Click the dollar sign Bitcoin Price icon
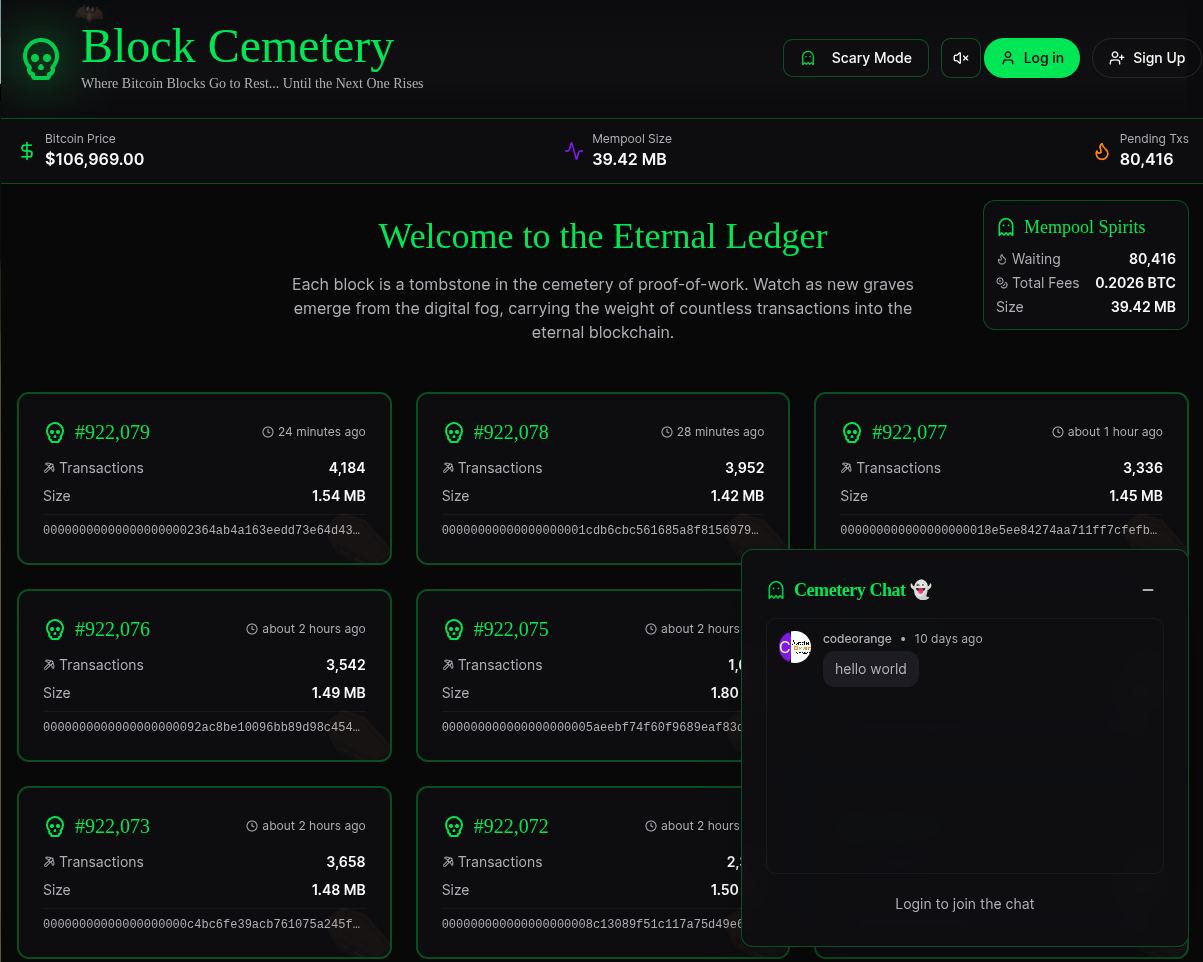The width and height of the screenshot is (1203, 962). click(27, 151)
